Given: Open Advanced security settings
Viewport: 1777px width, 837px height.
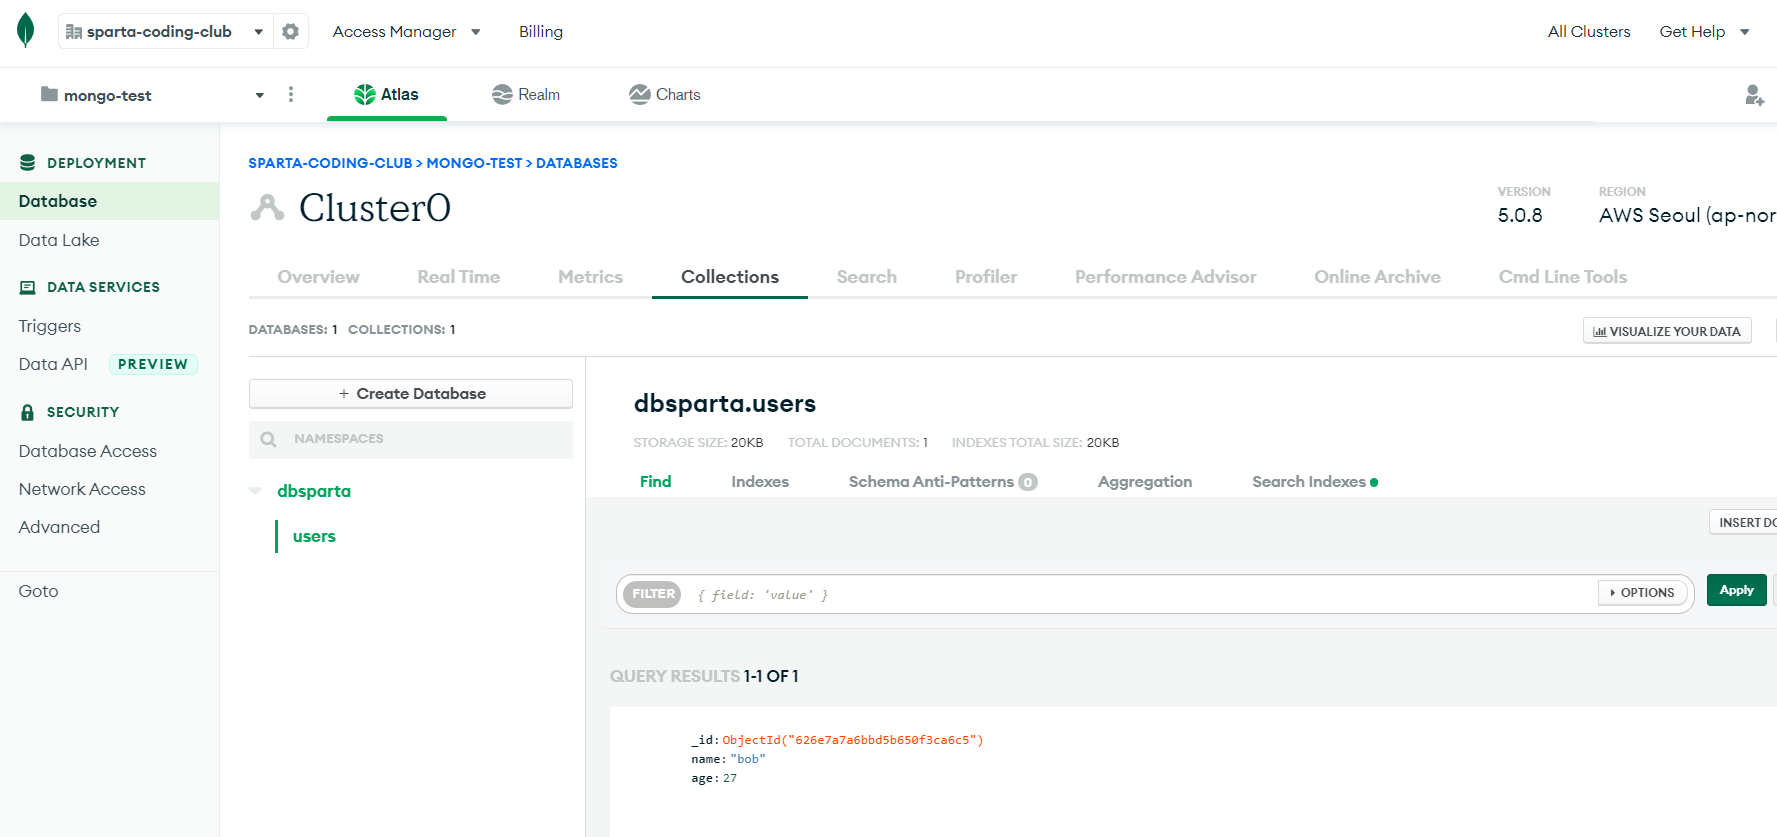Looking at the screenshot, I should (59, 527).
